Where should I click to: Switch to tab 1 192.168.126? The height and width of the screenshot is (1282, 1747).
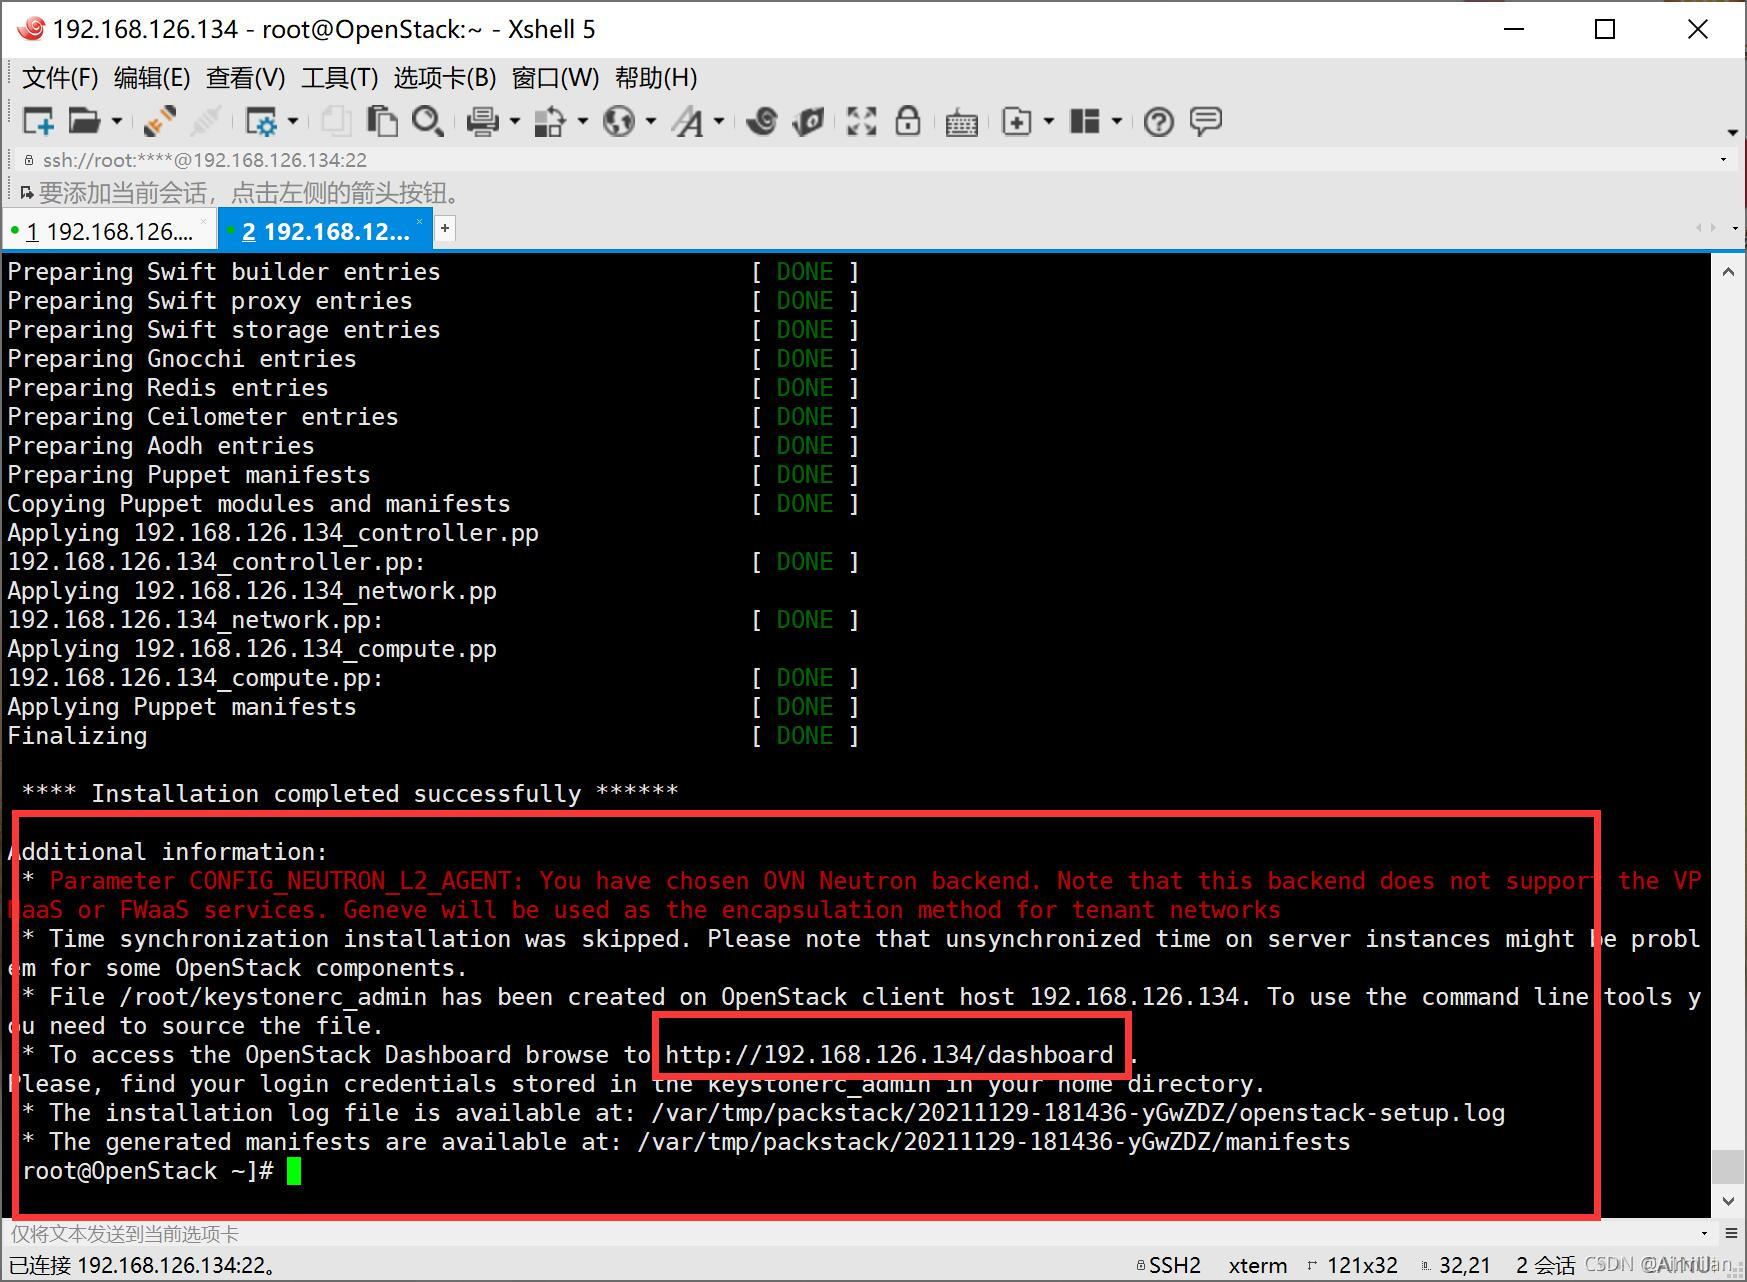(108, 231)
